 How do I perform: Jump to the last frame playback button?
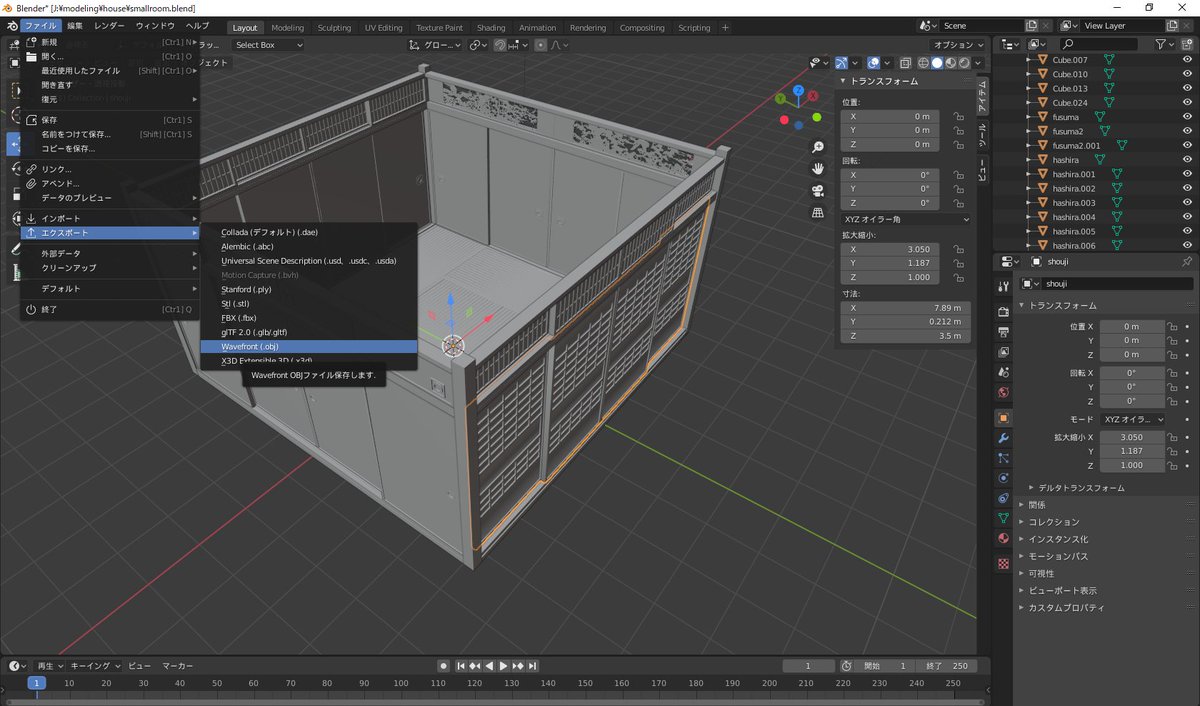[532, 665]
